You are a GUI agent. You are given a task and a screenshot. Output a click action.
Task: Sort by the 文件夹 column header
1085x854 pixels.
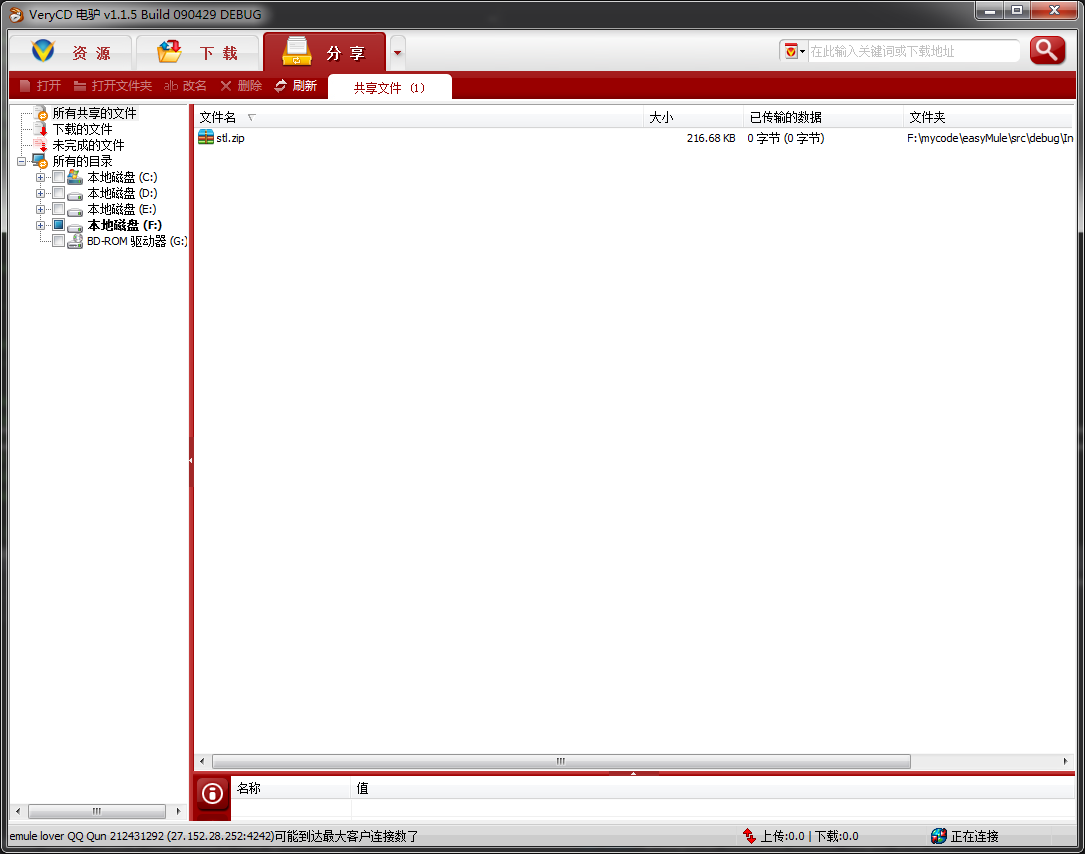(x=990, y=117)
